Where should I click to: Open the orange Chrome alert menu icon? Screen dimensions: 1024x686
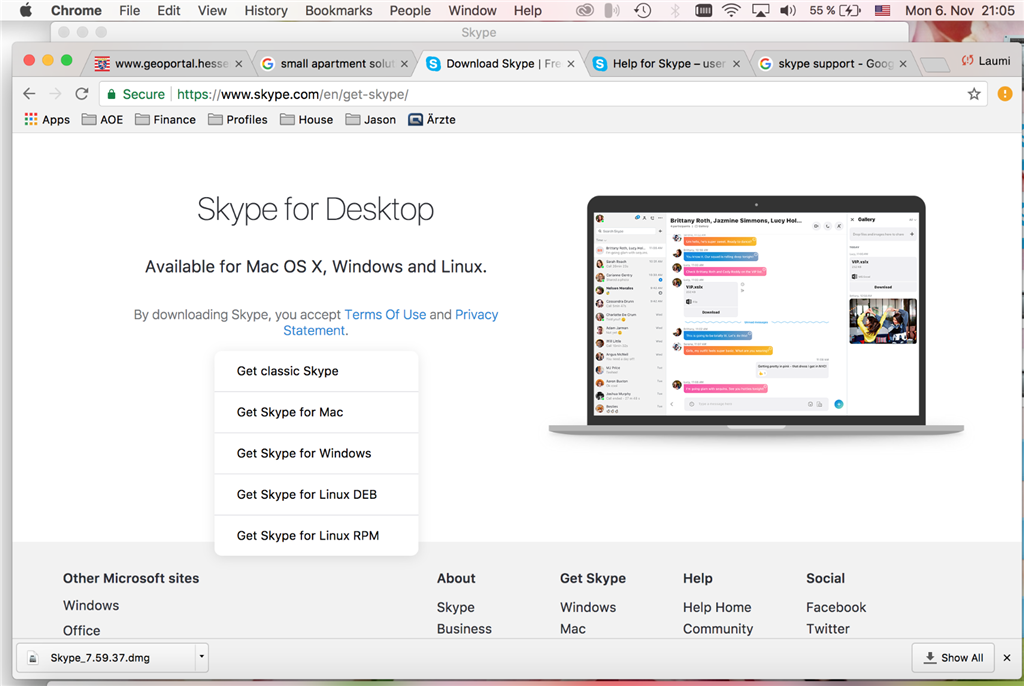pos(1004,94)
